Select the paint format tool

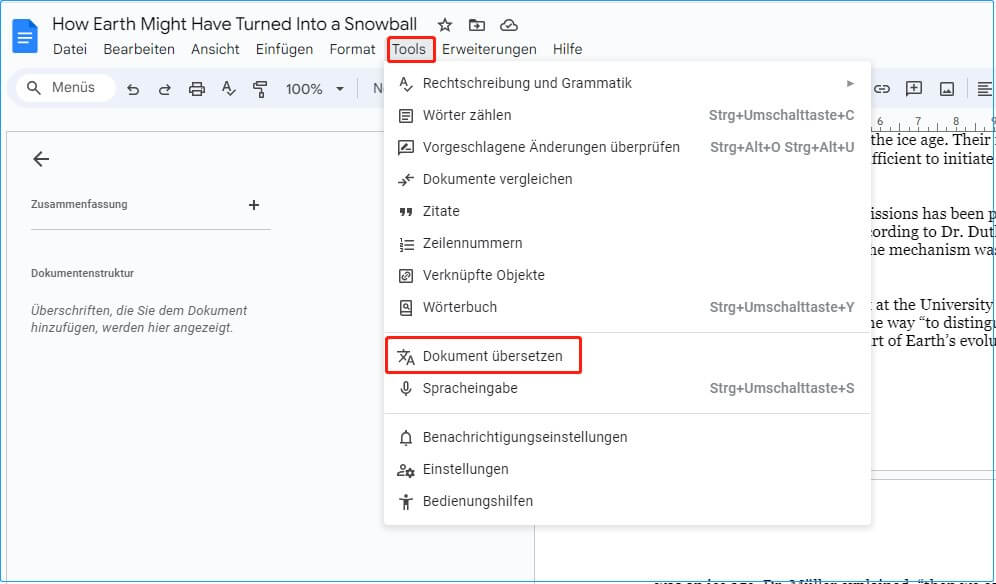point(258,88)
